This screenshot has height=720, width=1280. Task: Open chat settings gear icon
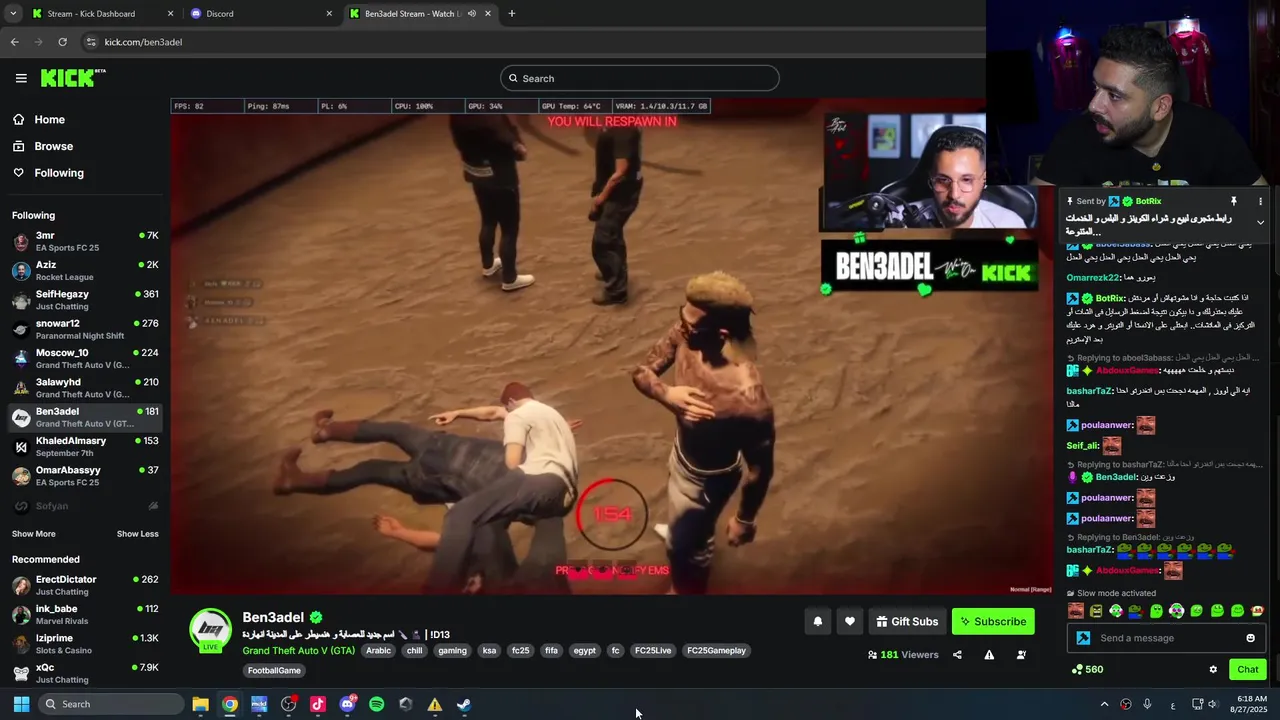[x=1213, y=670]
